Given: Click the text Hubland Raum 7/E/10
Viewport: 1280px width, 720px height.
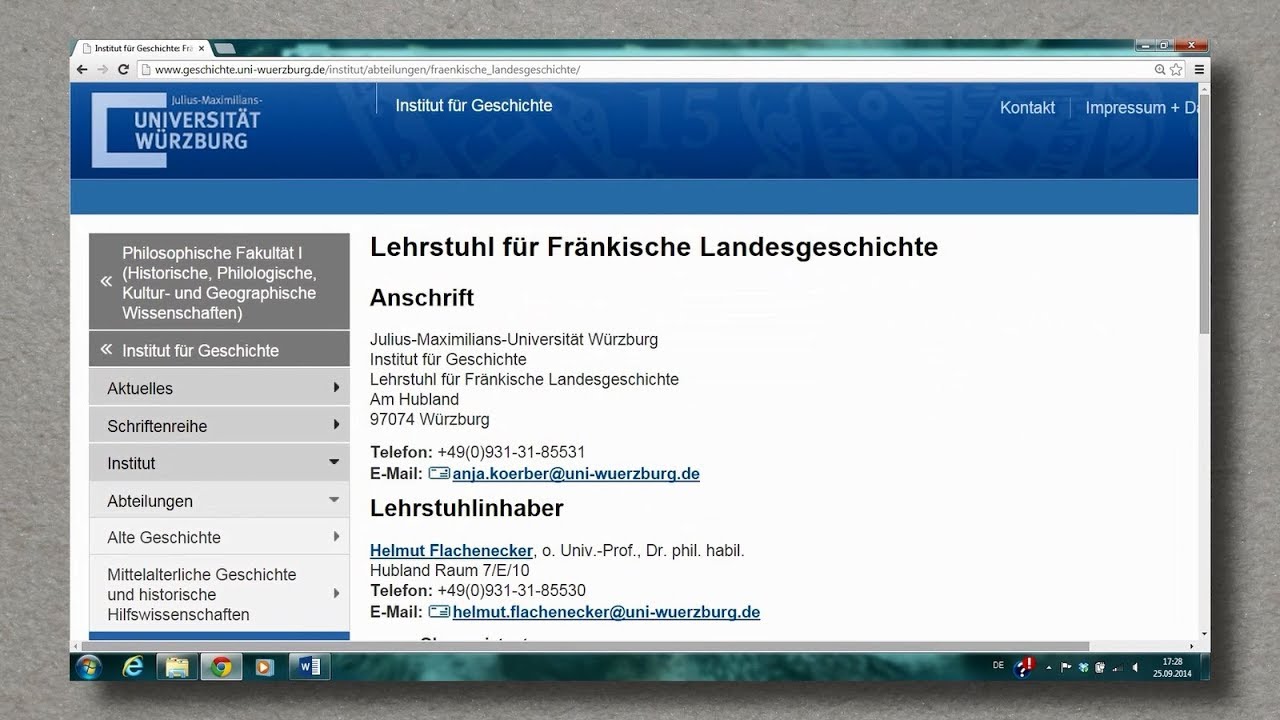Looking at the screenshot, I should click(450, 570).
